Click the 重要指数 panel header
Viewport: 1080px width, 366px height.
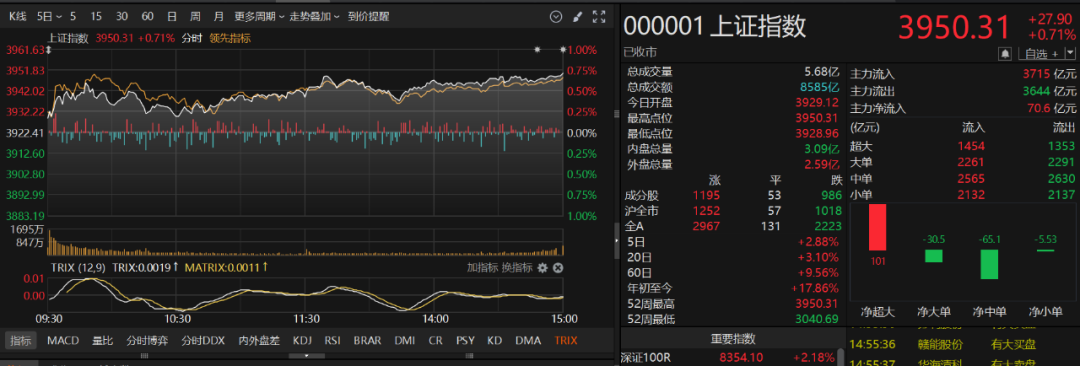(x=733, y=338)
